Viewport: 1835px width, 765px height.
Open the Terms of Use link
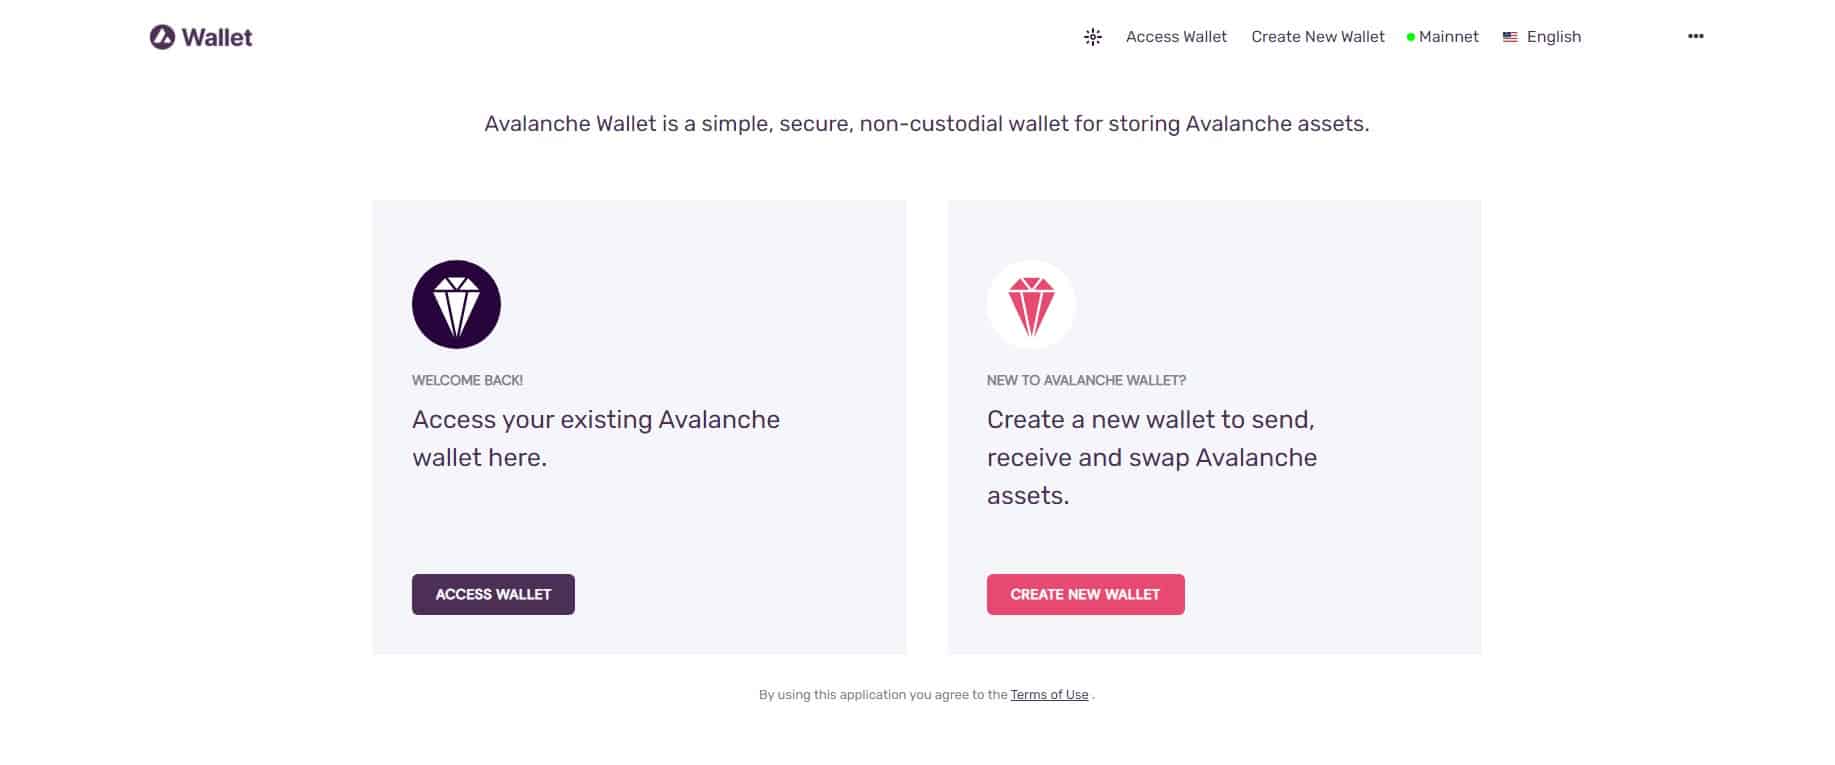pyautogui.click(x=1049, y=695)
